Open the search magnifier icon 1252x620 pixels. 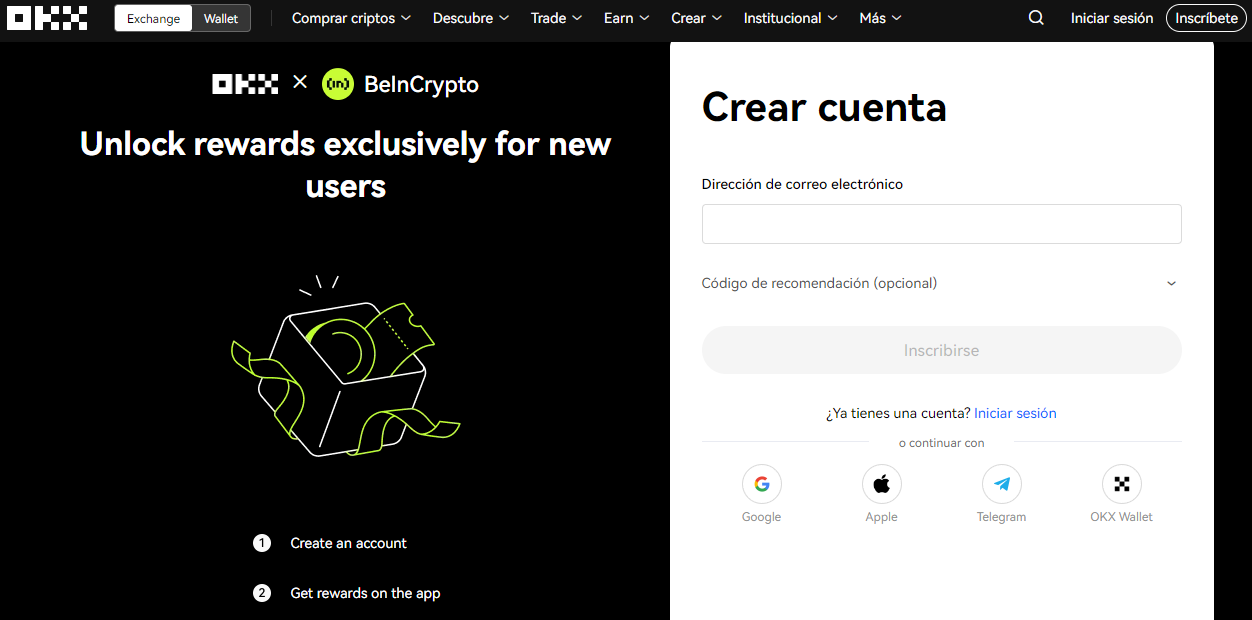click(x=1036, y=18)
